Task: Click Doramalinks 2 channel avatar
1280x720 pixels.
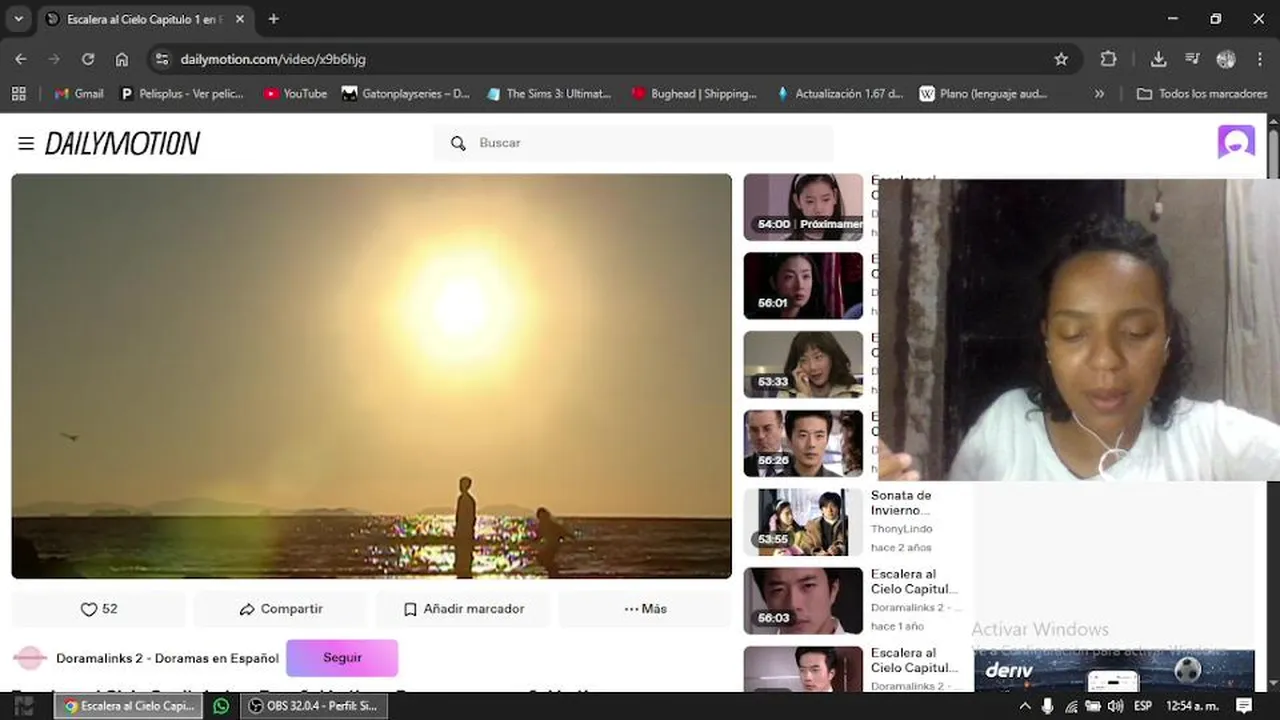Action: tap(30, 658)
